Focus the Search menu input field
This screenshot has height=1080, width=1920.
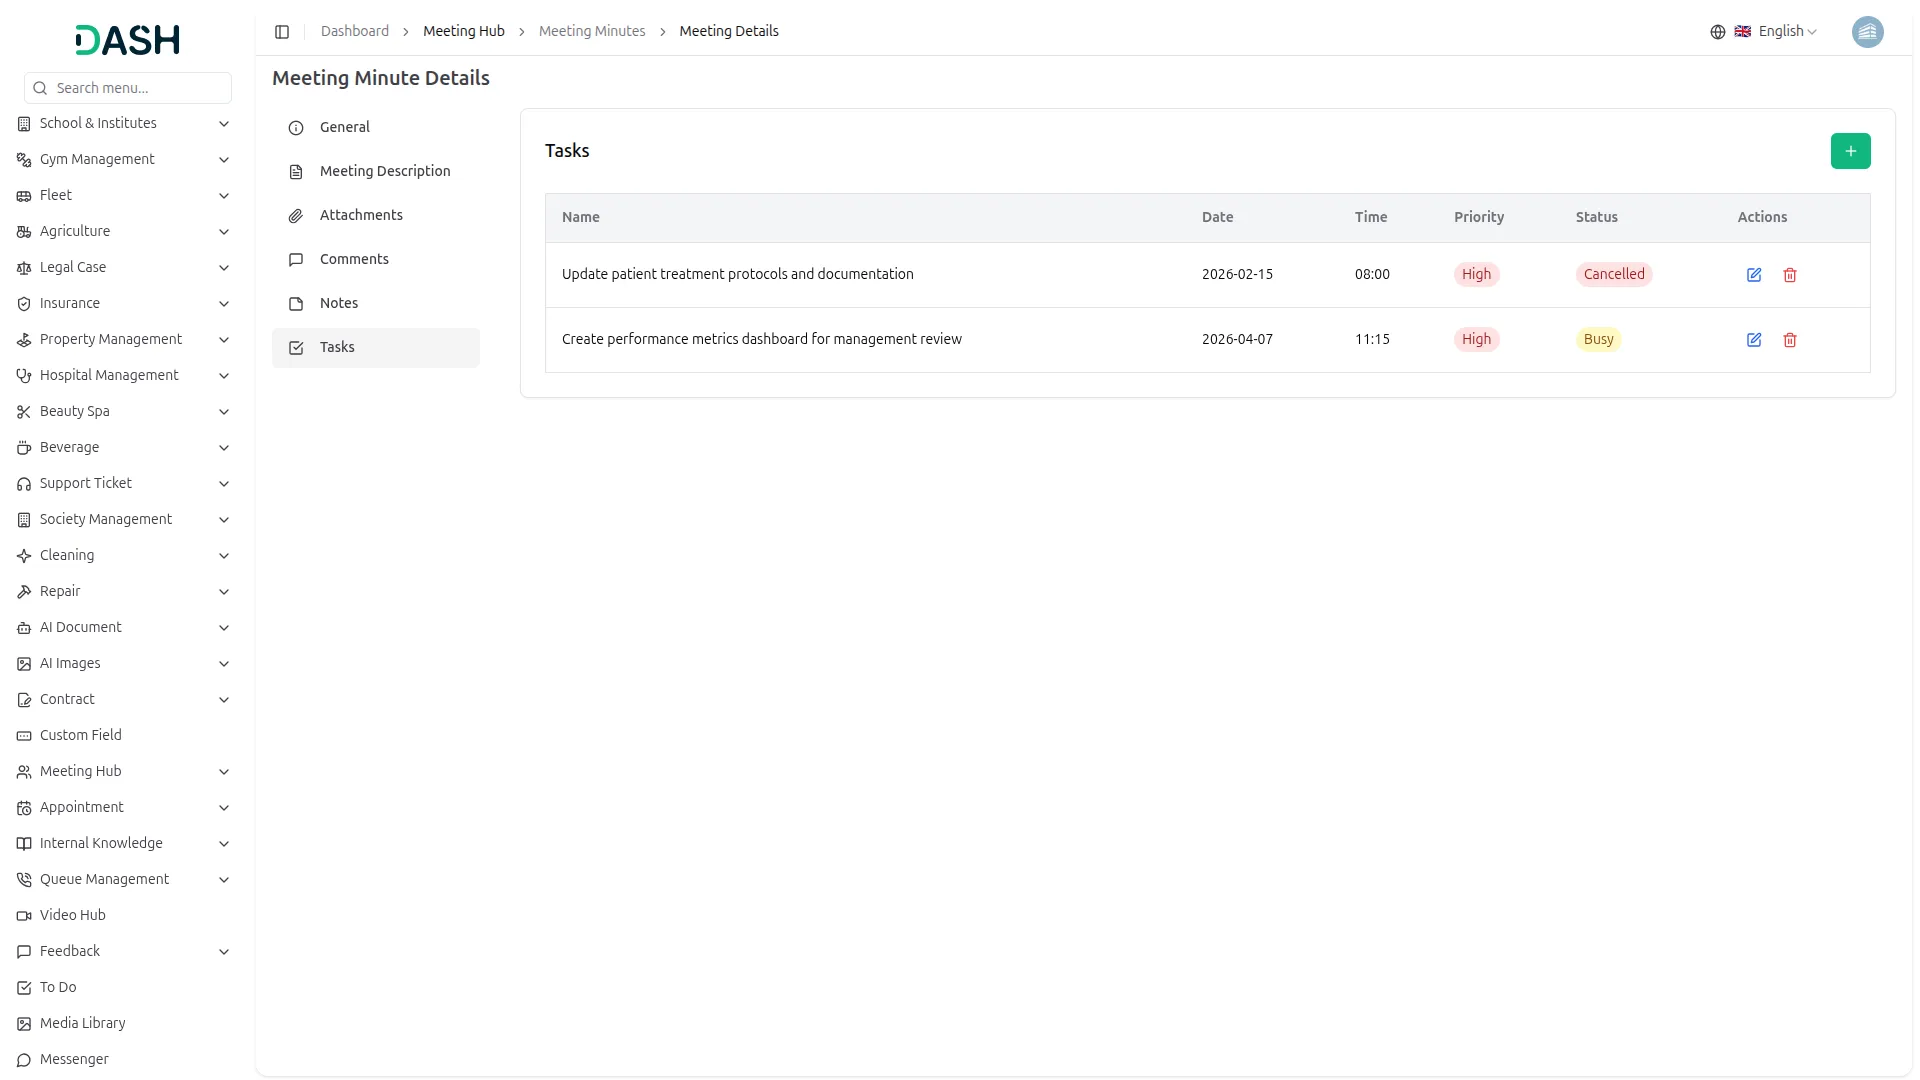138,88
